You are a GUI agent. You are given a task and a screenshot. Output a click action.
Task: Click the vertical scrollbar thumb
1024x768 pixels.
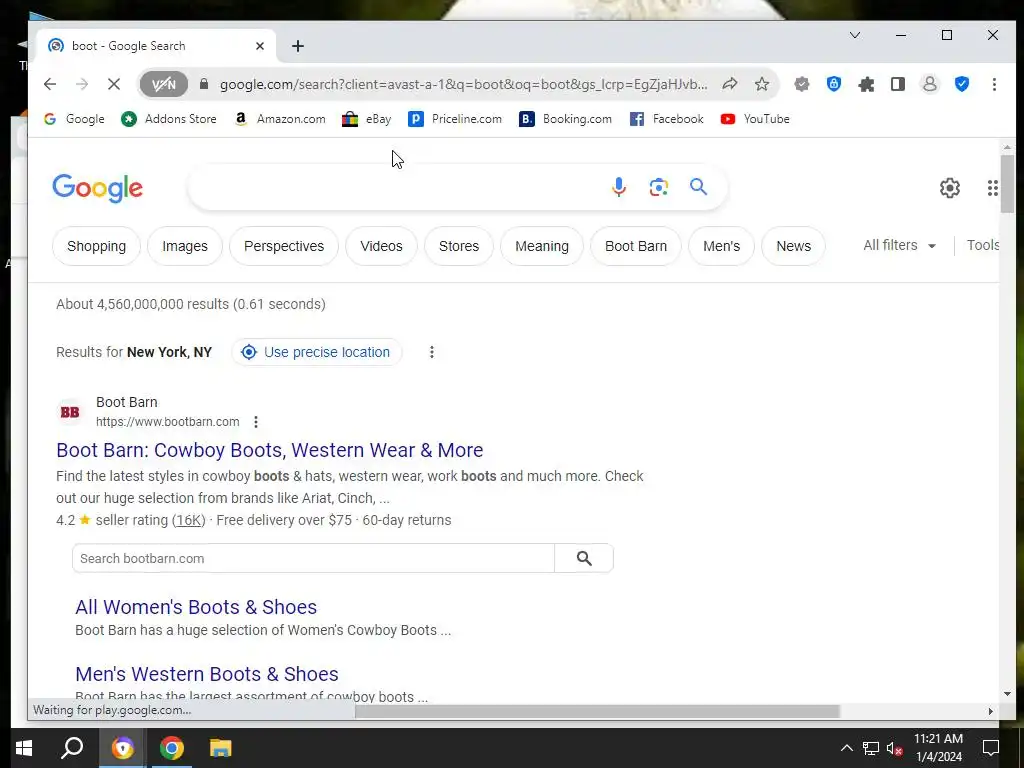click(x=1007, y=184)
